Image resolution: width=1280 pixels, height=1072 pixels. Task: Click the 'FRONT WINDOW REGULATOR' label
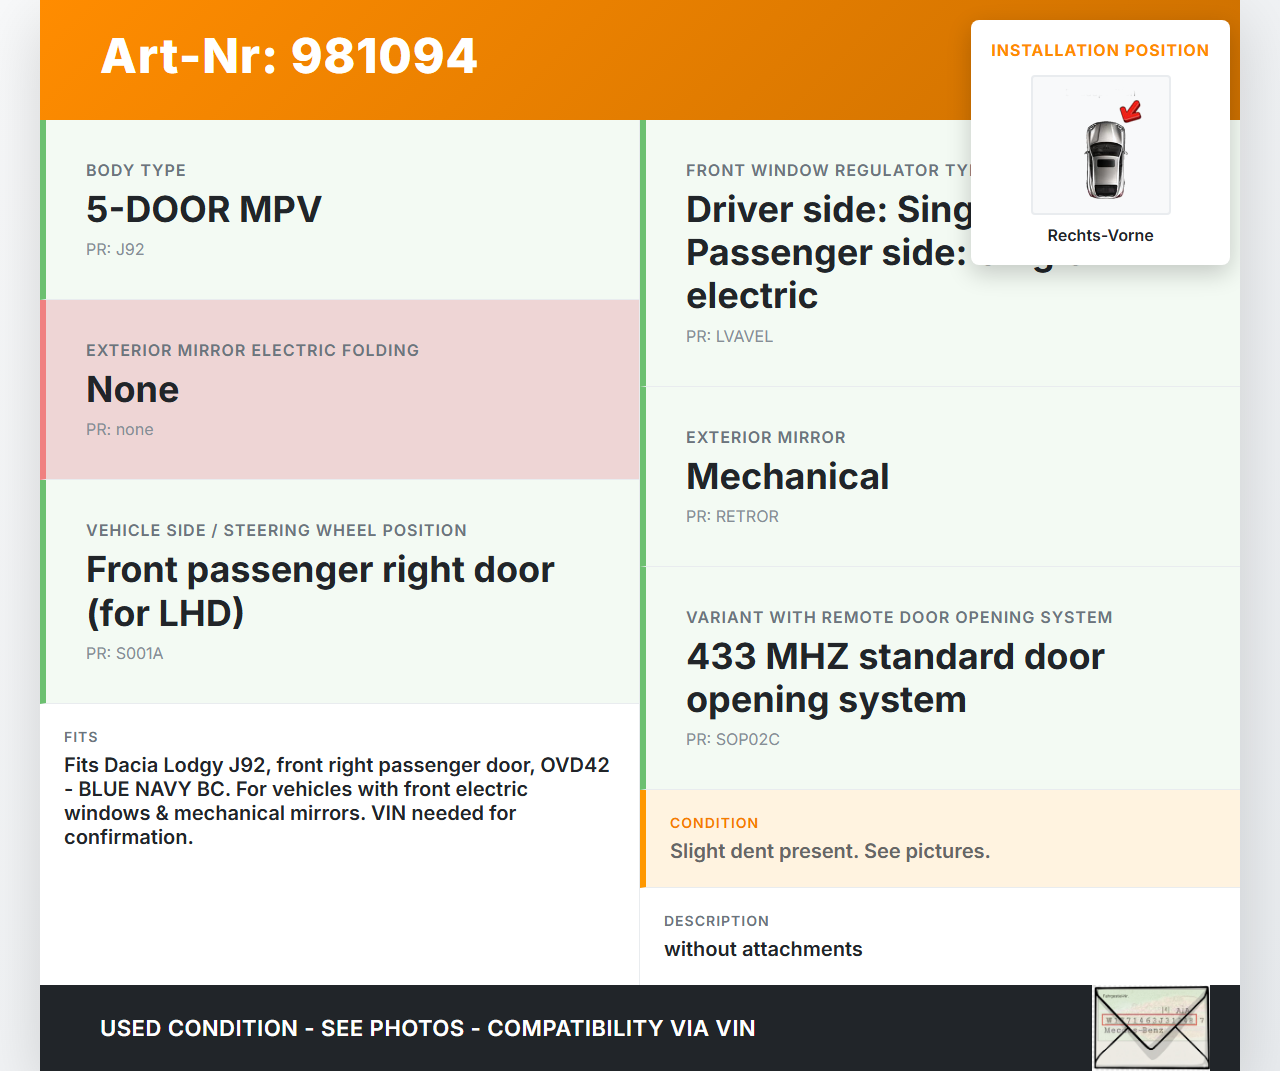pyautogui.click(x=828, y=170)
